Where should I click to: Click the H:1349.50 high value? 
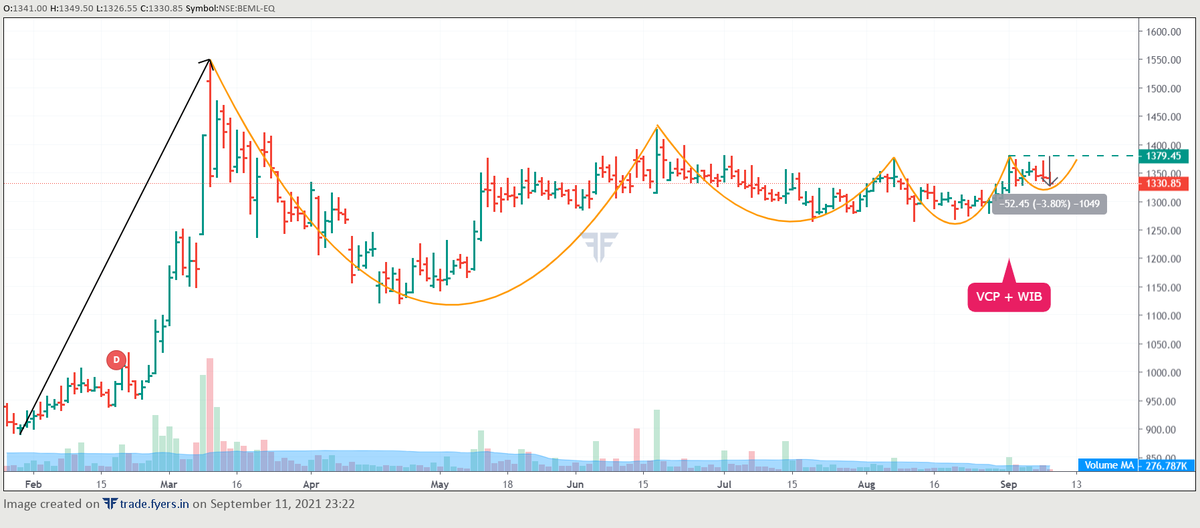tap(74, 8)
